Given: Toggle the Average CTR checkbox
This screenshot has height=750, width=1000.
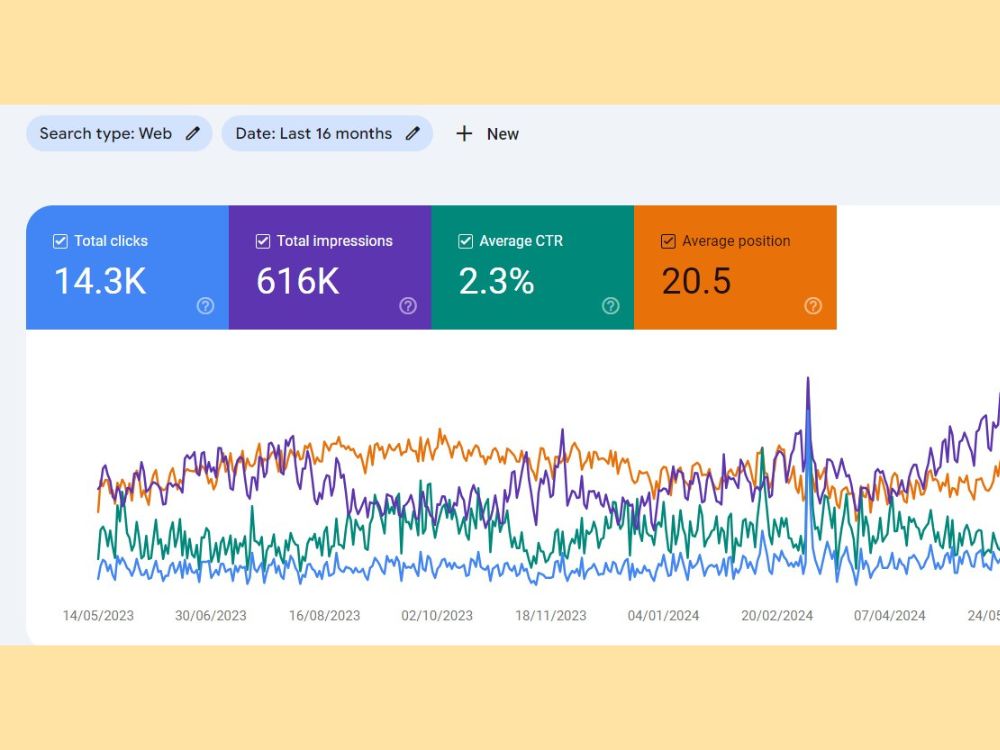Looking at the screenshot, I should pos(466,241).
